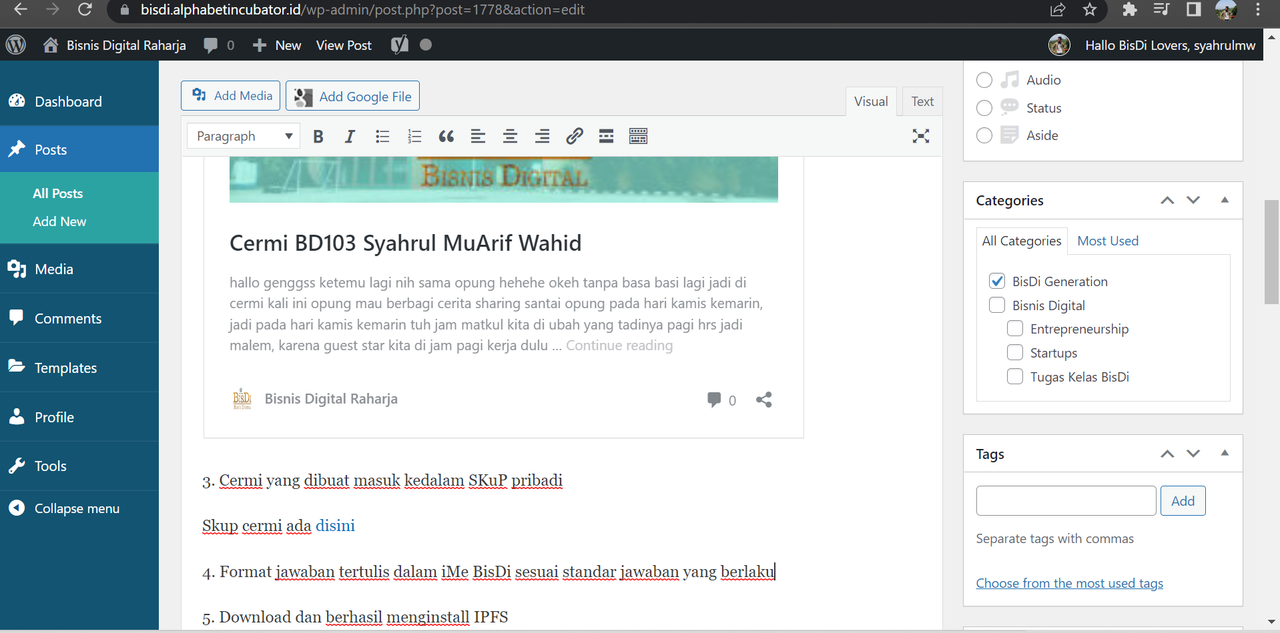The height and width of the screenshot is (633, 1280).
Task: Click the user avatar in the admin bar
Action: (x=1059, y=45)
